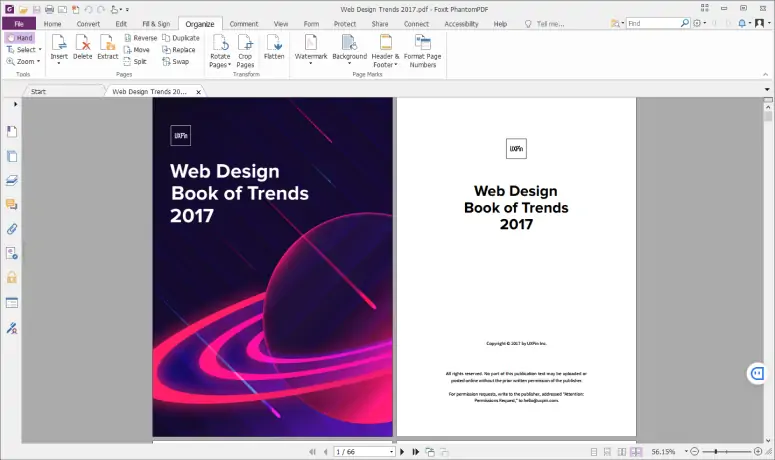The image size is (775, 460).
Task: Open the Security lock panel icon
Action: coord(12,277)
